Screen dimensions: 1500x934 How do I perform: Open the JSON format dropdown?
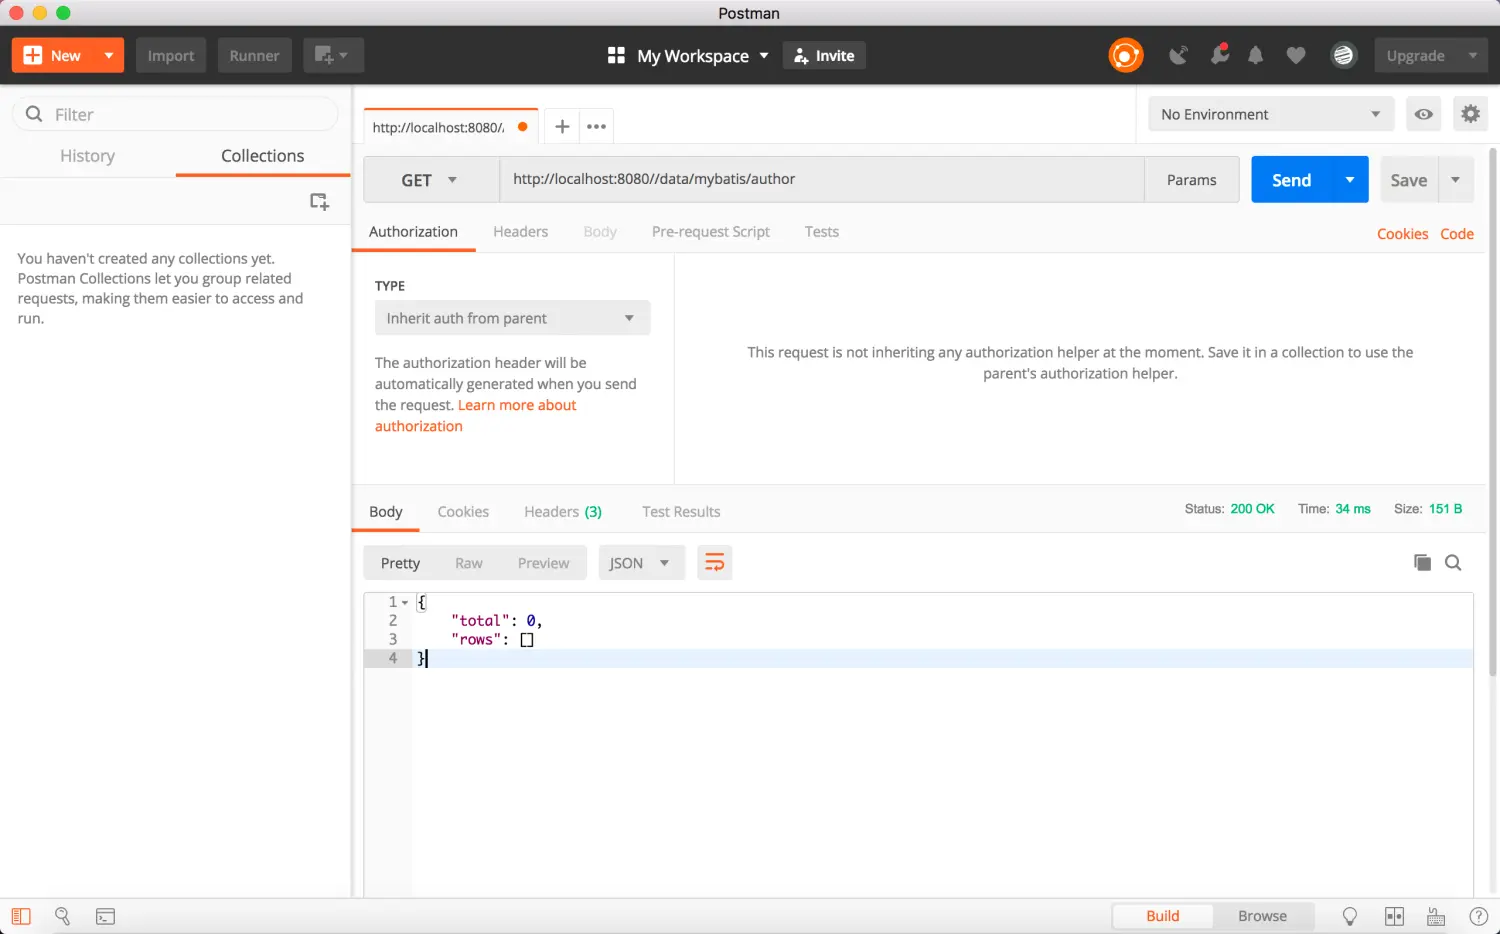(x=641, y=563)
